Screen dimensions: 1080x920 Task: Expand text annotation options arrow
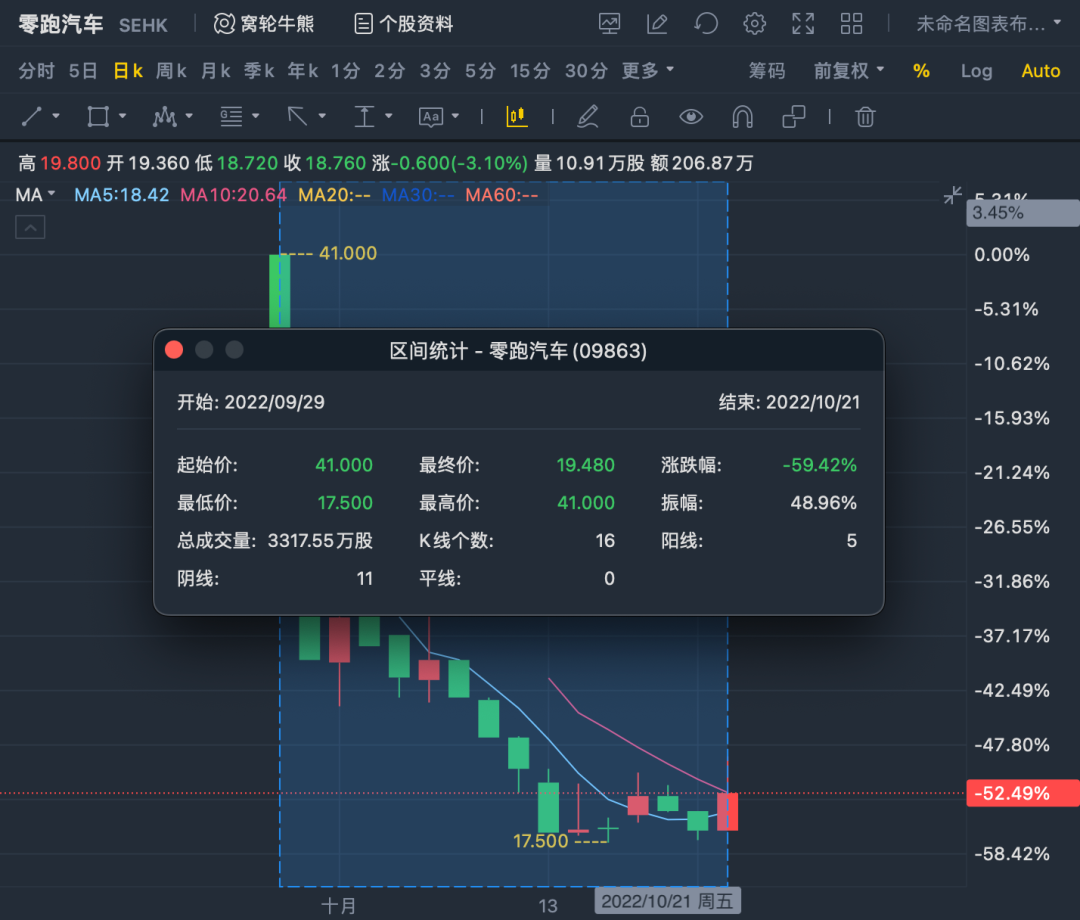click(x=455, y=116)
